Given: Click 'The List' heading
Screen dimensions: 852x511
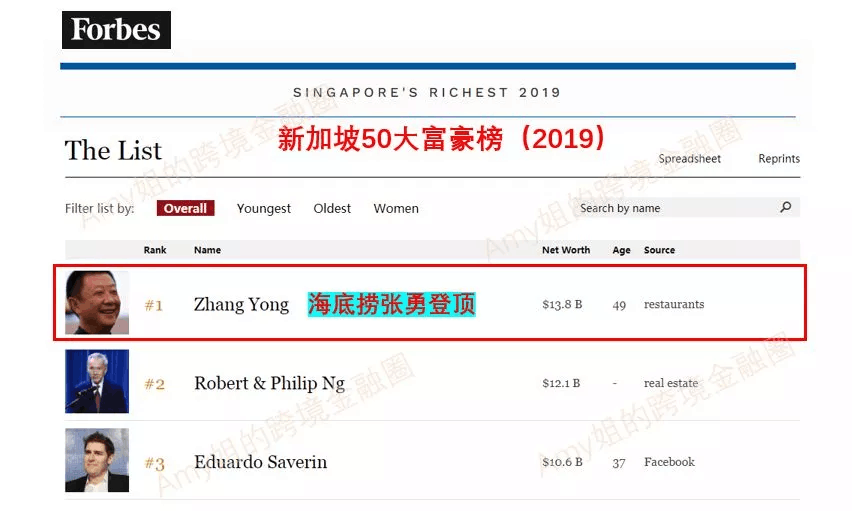Looking at the screenshot, I should pos(113,150).
